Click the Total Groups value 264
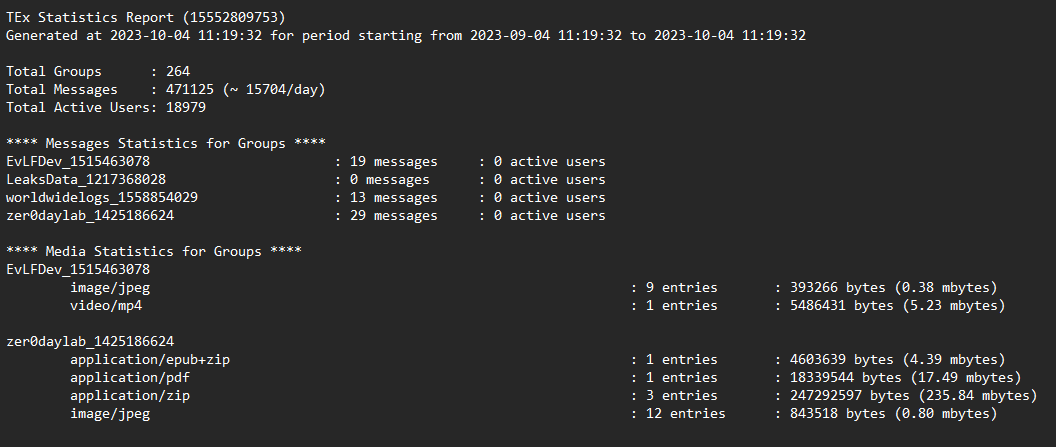This screenshot has height=447, width=1056. coord(178,71)
